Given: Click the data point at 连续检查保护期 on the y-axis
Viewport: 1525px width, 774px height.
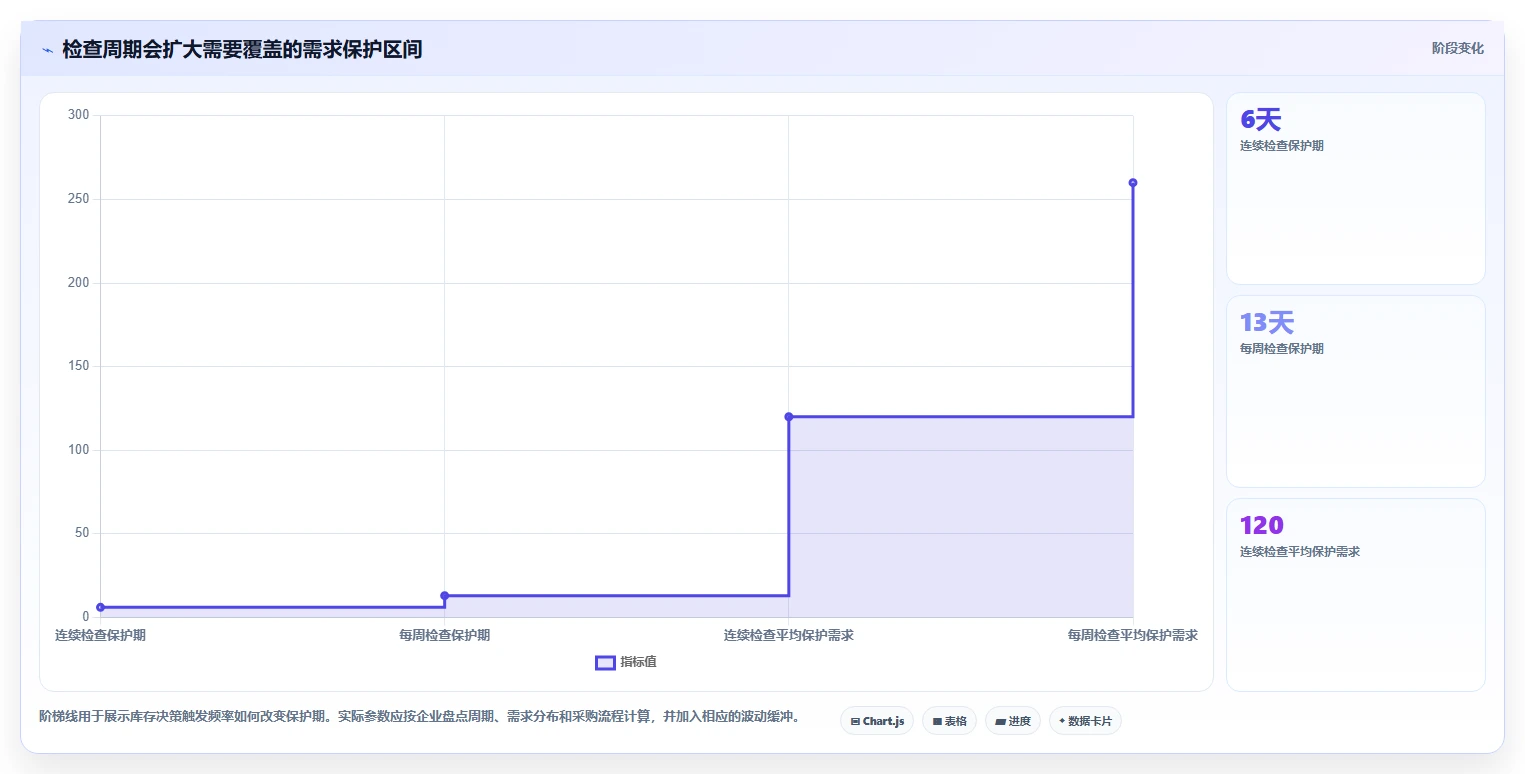Looking at the screenshot, I should click(101, 607).
